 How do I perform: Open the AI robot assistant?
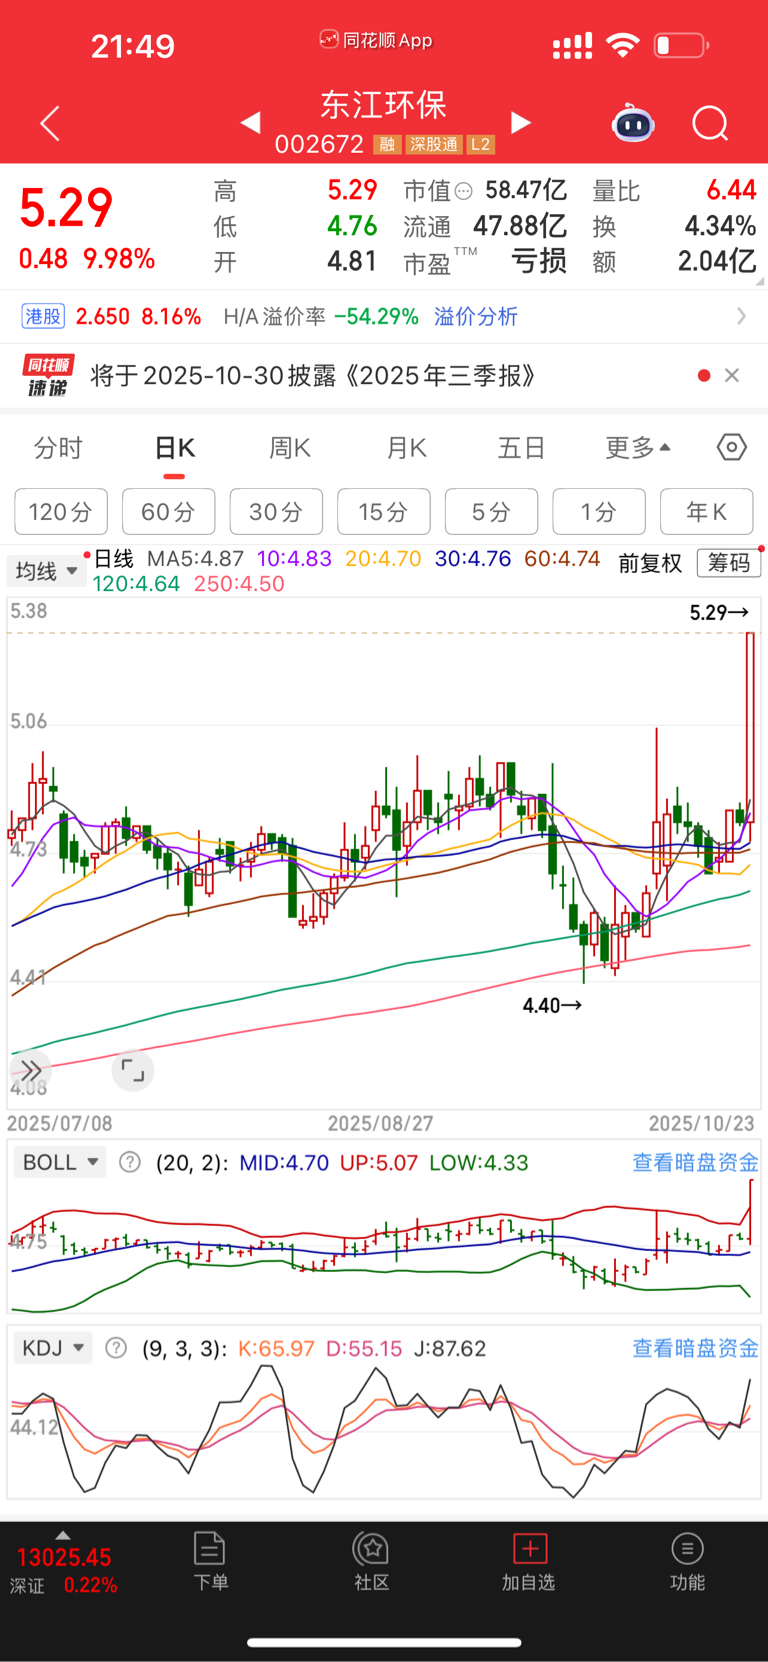click(x=633, y=123)
